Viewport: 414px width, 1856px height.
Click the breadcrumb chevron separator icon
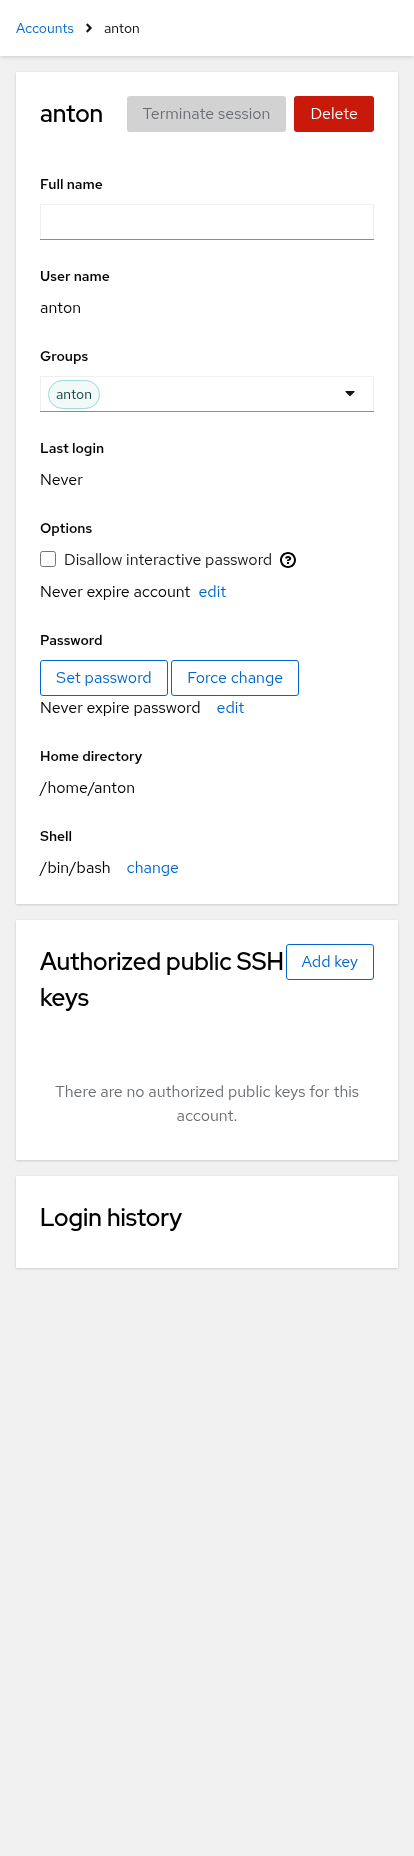(x=89, y=28)
